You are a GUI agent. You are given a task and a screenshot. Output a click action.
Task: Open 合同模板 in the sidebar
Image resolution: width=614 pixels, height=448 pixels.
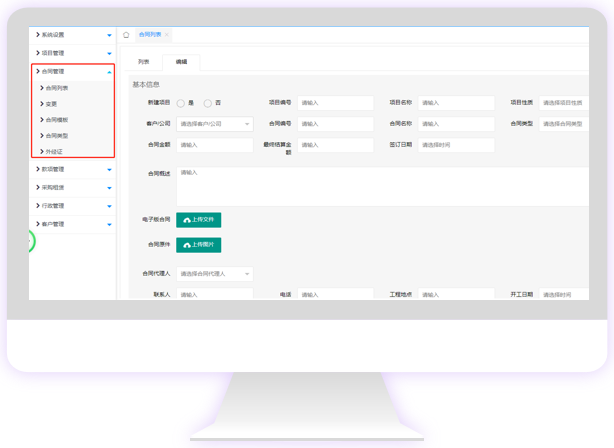57,120
